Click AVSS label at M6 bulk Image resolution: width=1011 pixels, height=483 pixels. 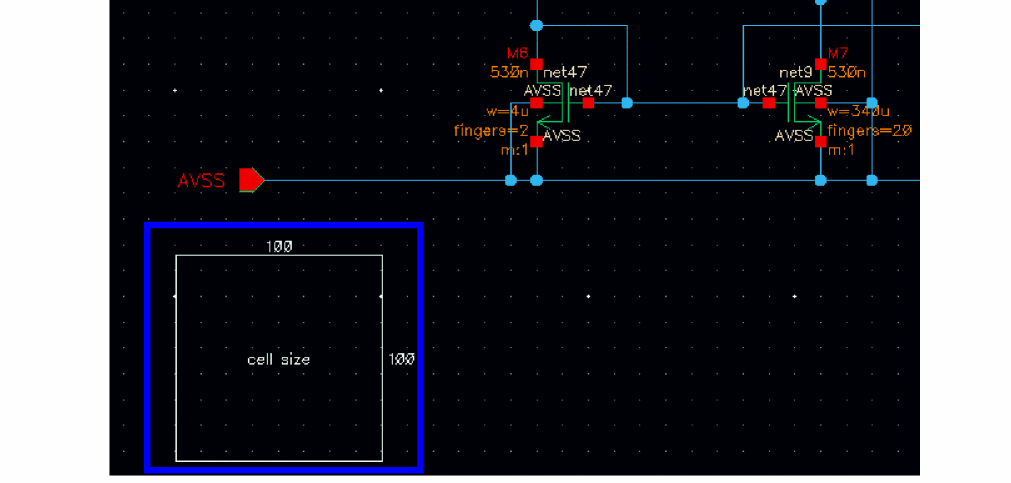(543, 91)
